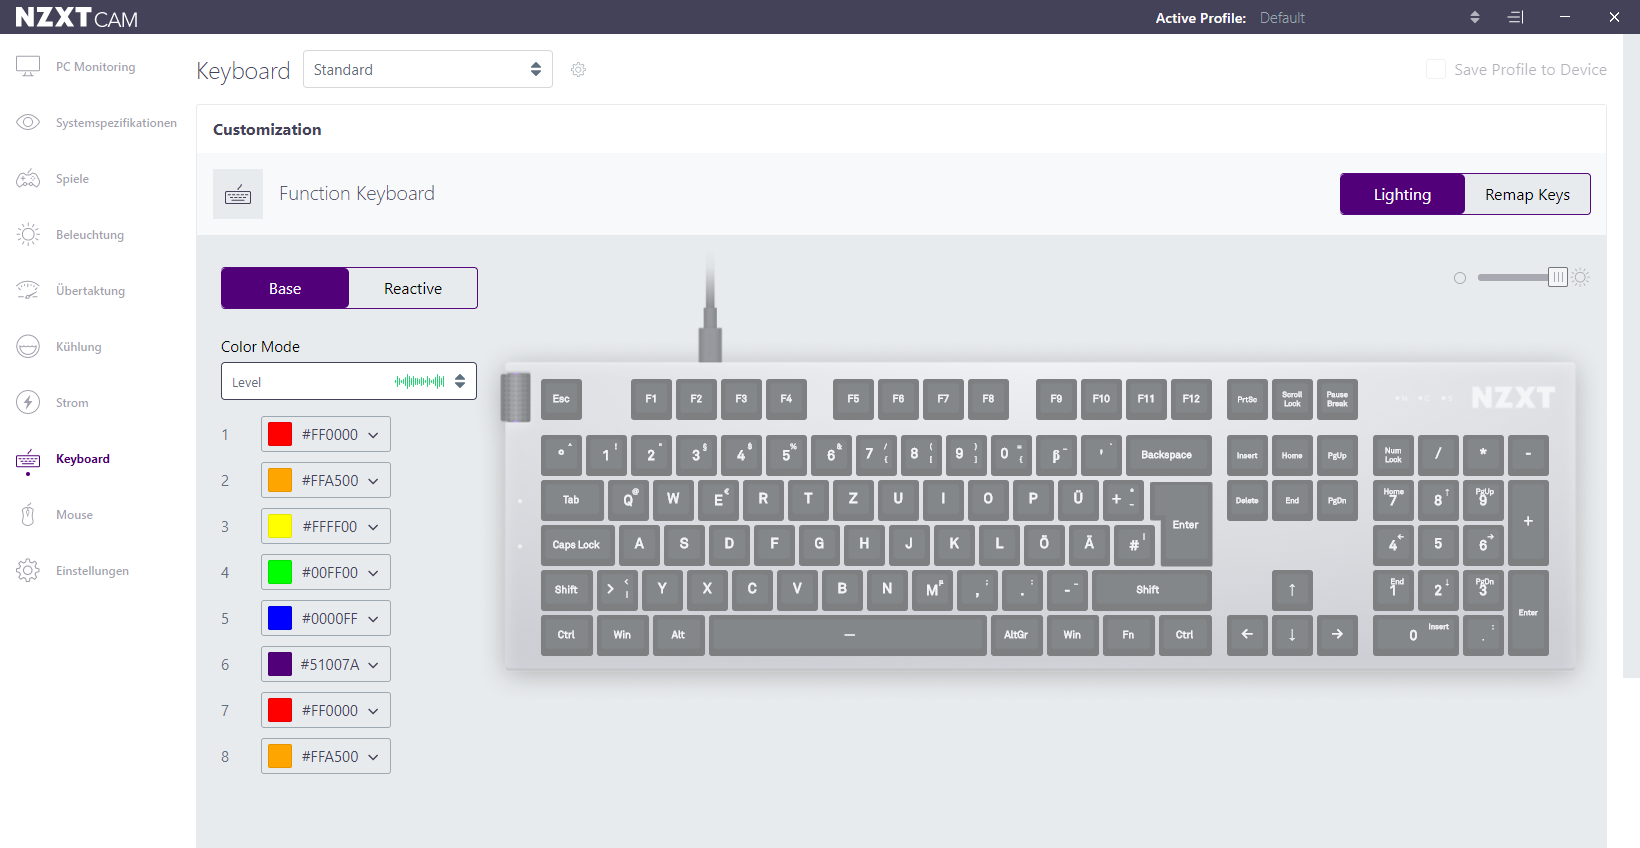The height and width of the screenshot is (848, 1640).
Task: Expand the Color Mode Level dropdown
Action: [348, 381]
